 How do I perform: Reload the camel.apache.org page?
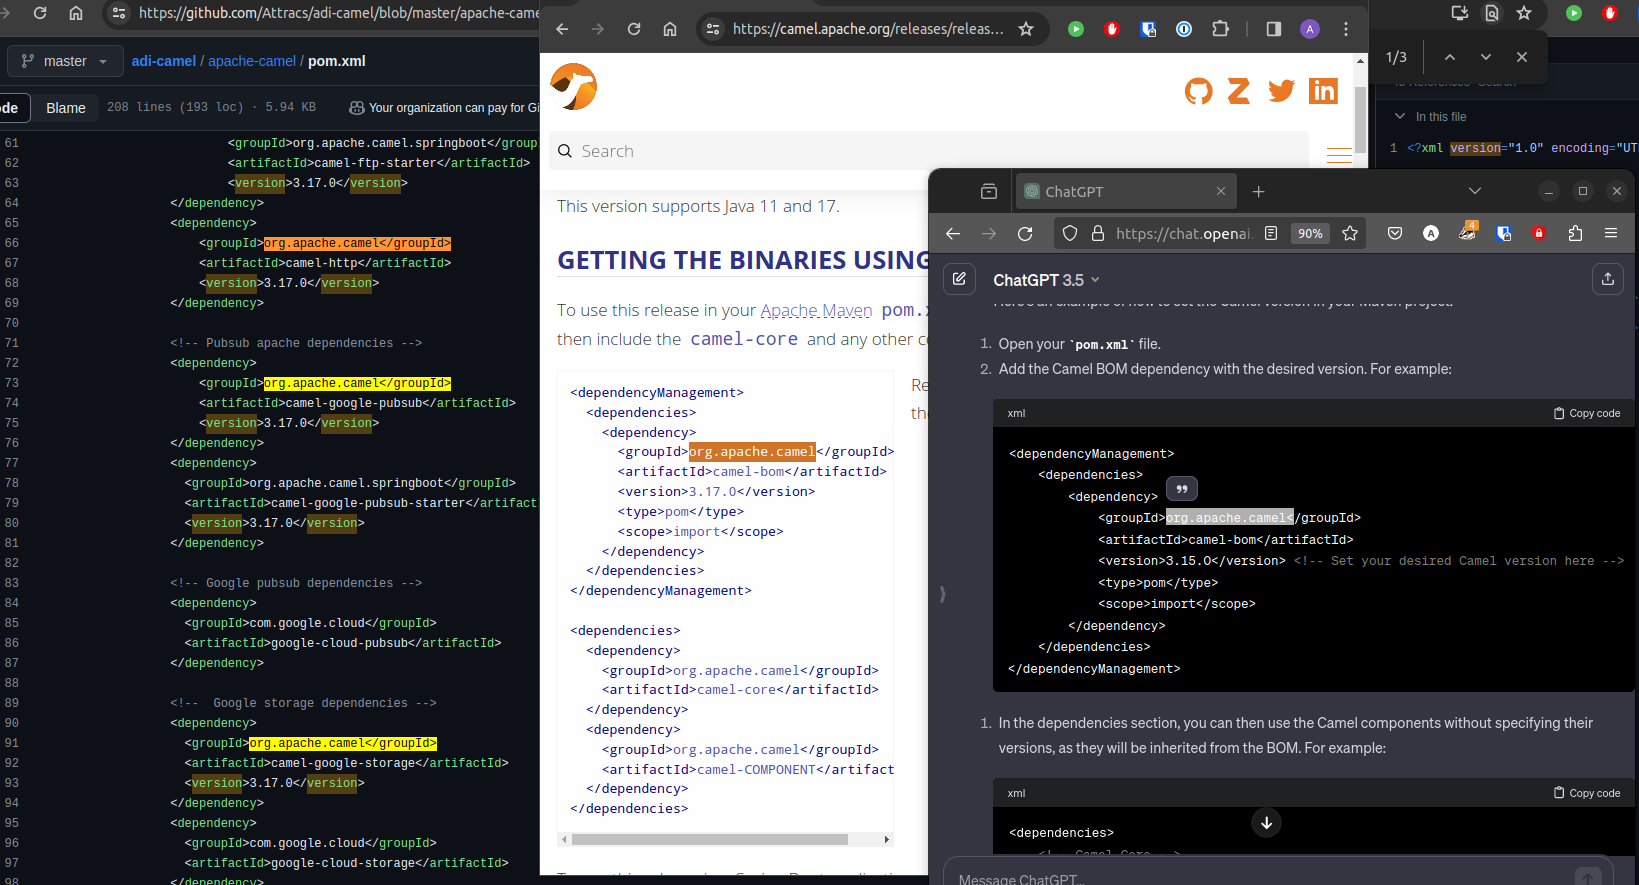click(634, 29)
